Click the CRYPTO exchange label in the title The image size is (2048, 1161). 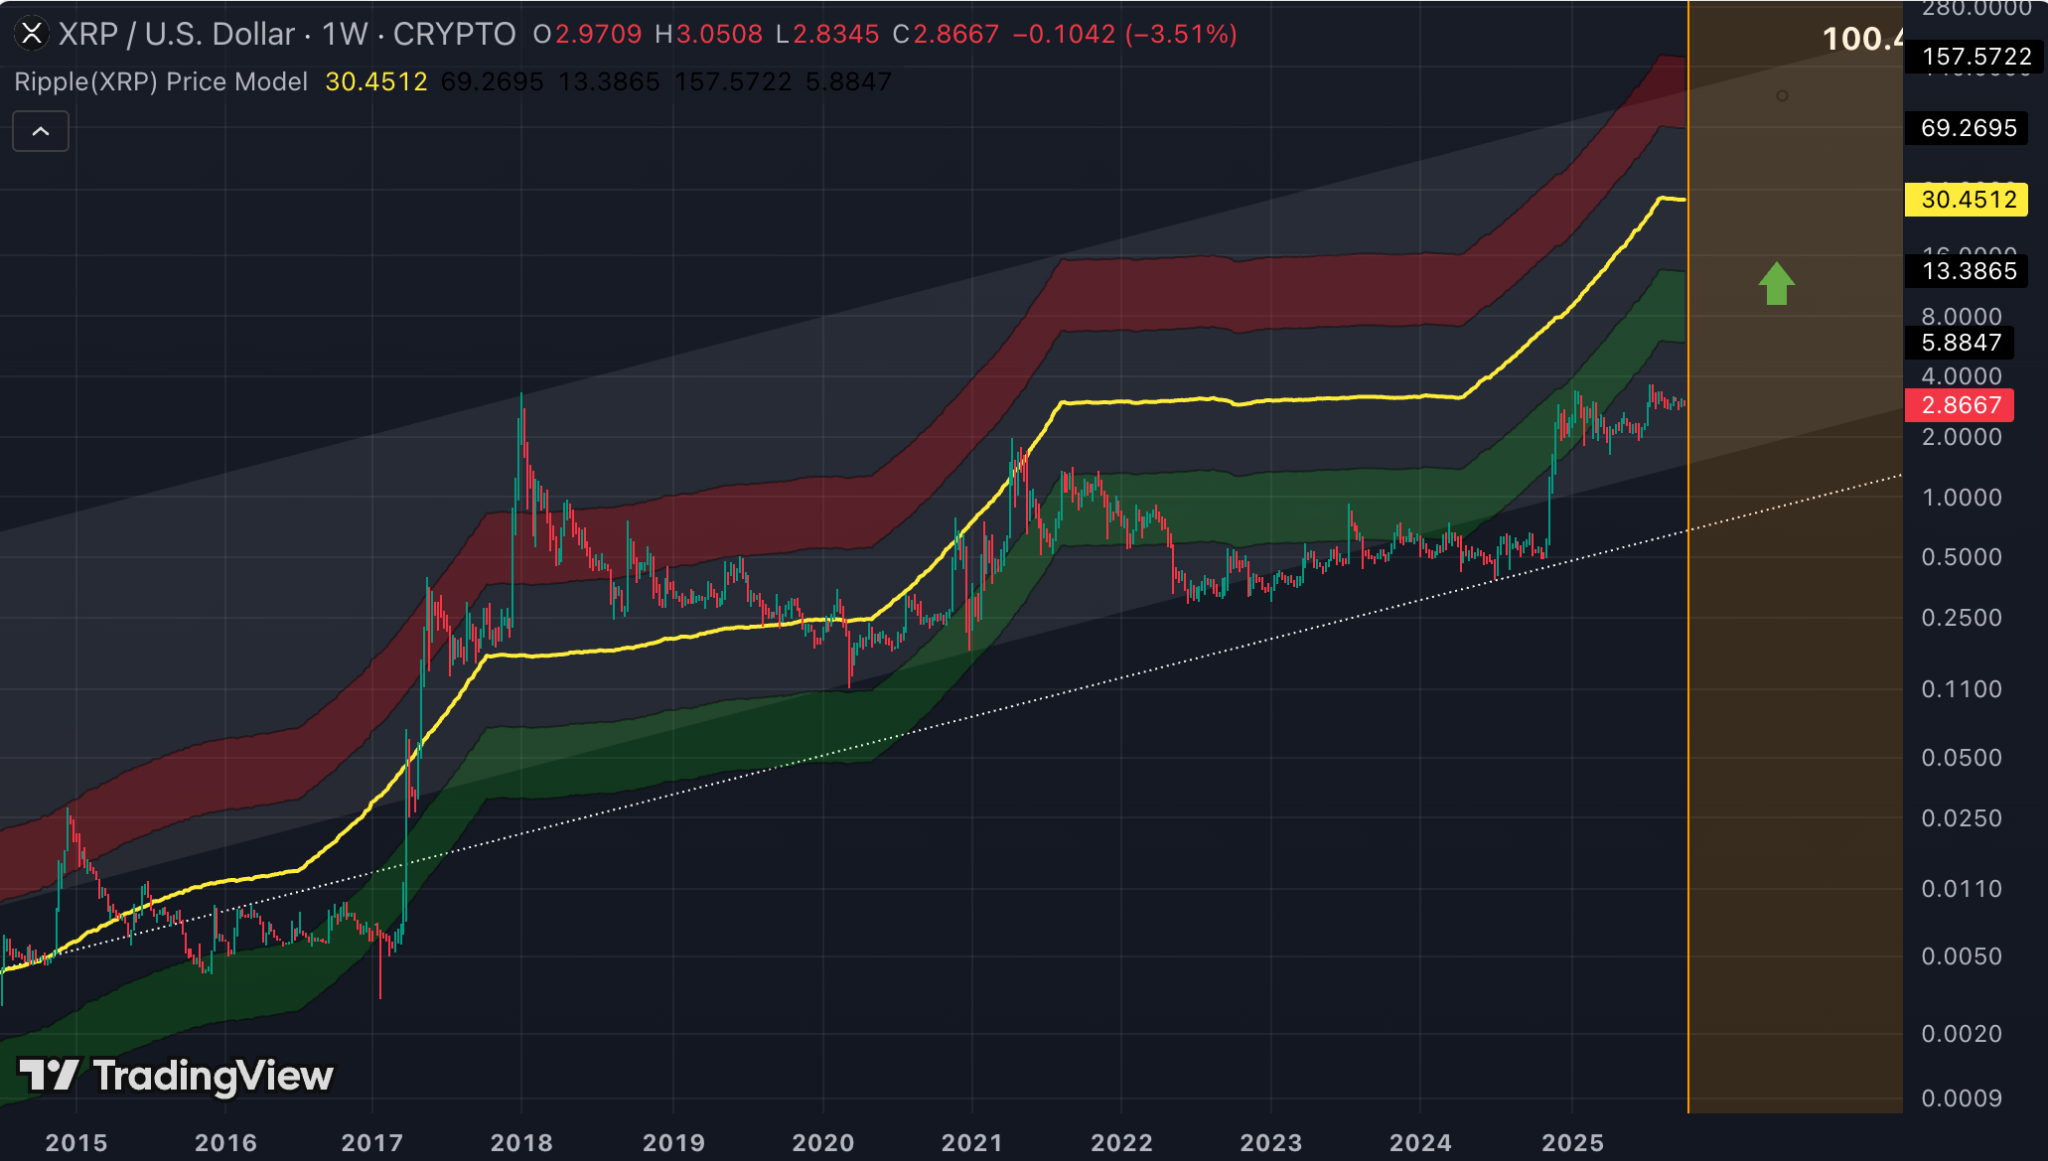coord(454,34)
